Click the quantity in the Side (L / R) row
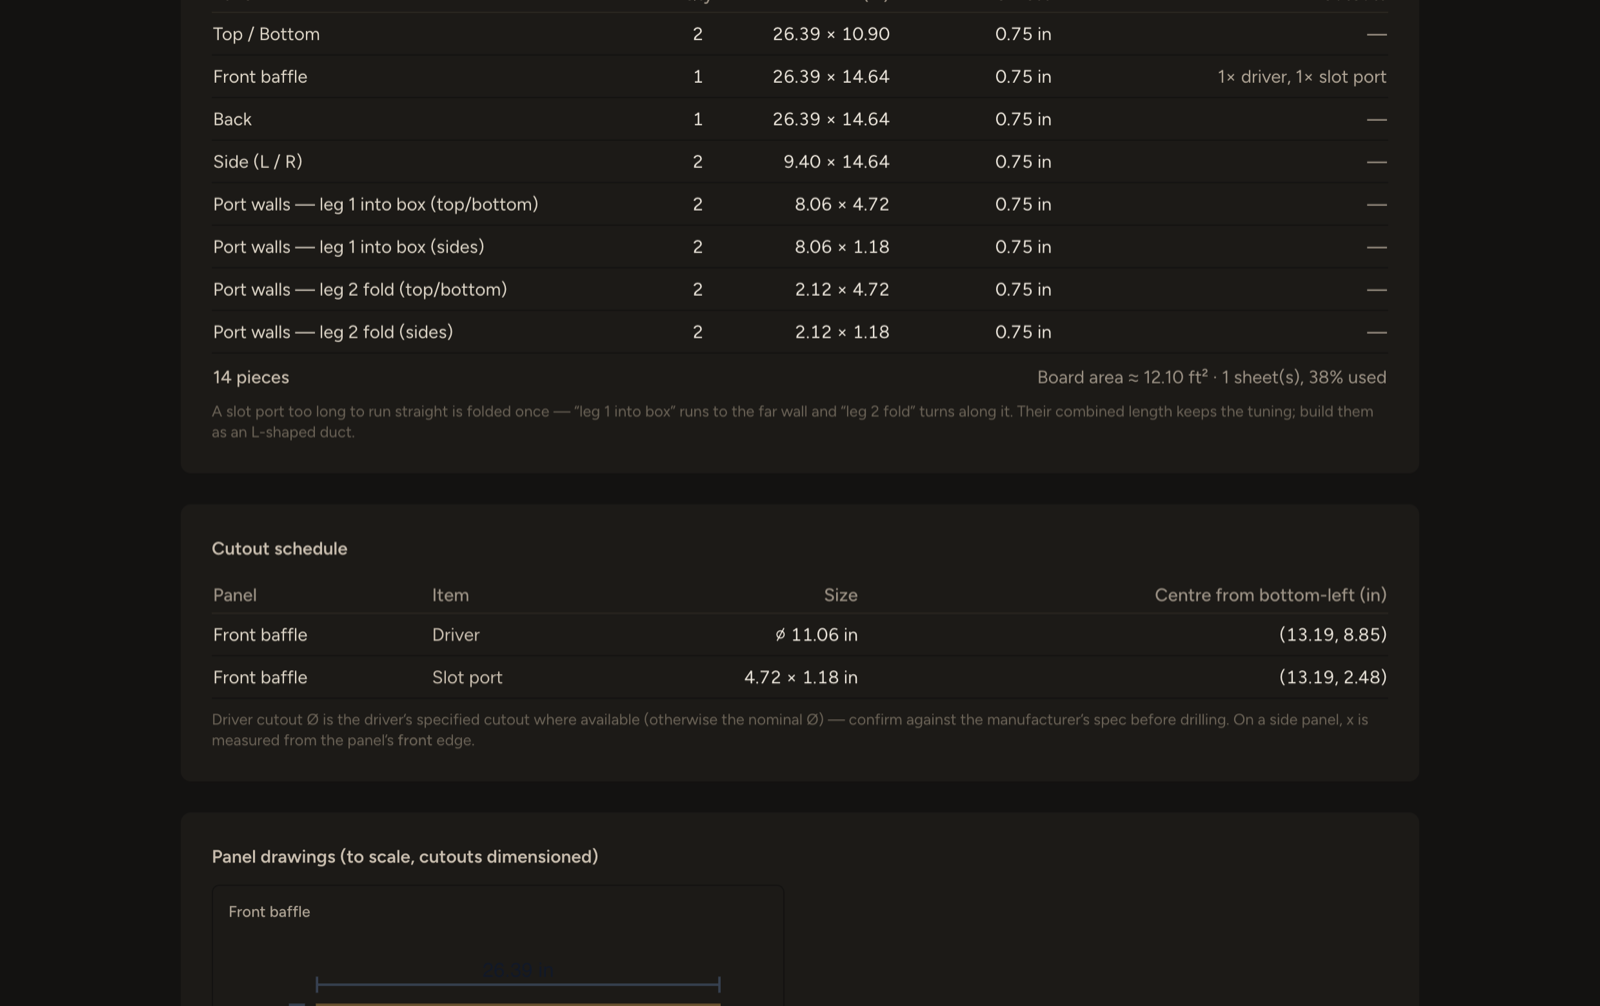 [x=698, y=162]
